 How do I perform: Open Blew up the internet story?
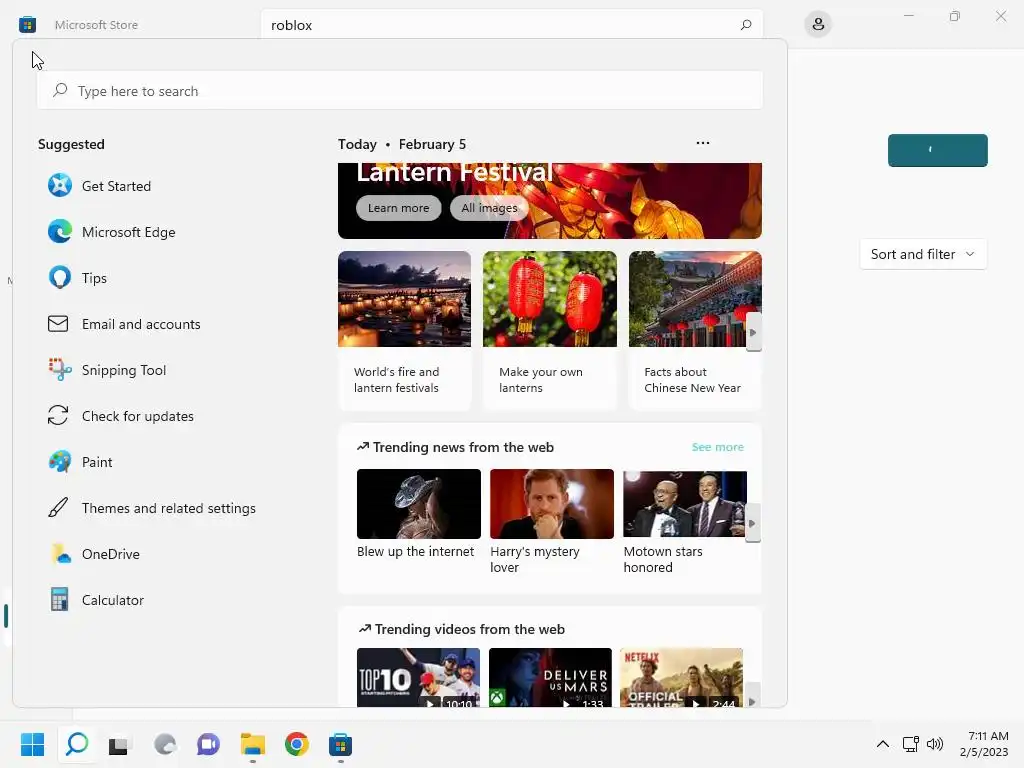(419, 513)
